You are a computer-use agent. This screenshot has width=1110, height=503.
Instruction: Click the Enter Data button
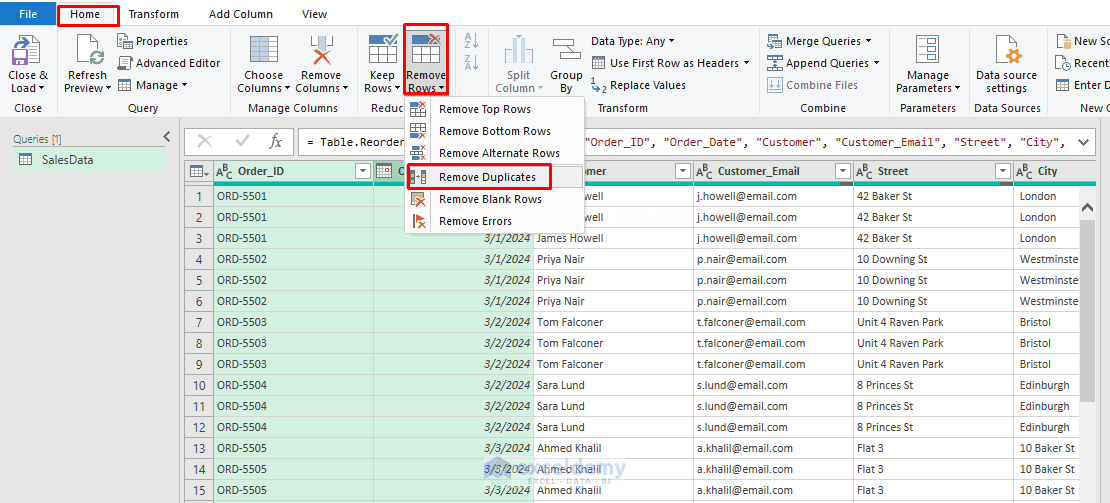tap(1082, 85)
